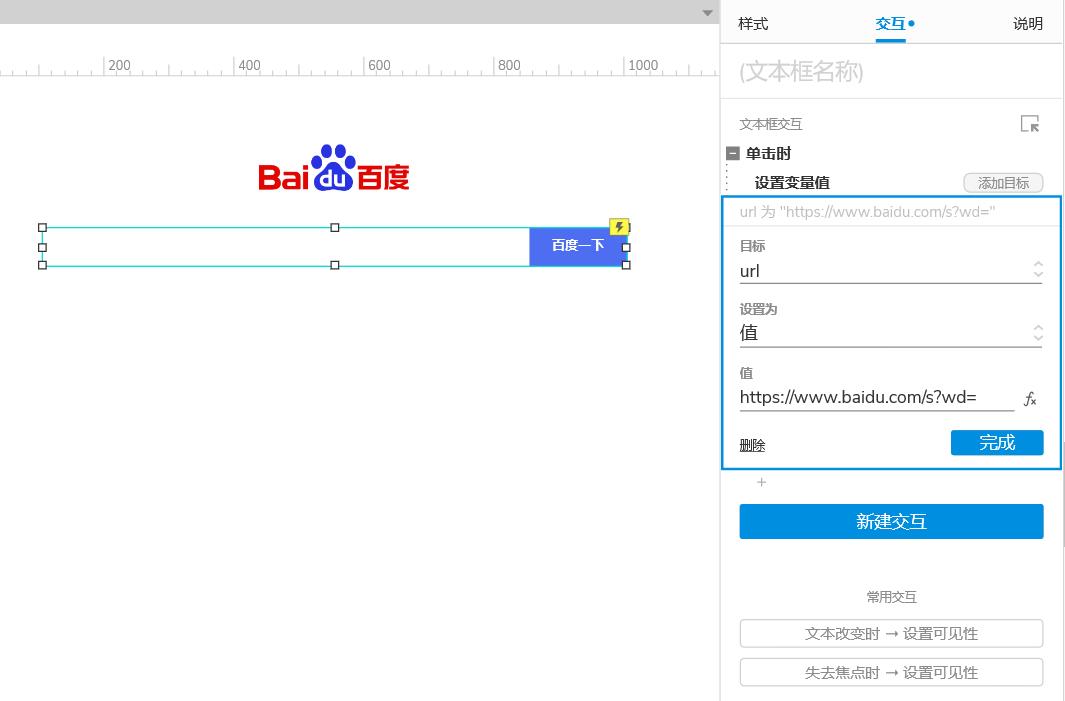
Task: Click the value field containing https://www.baidu.com/s?wd=
Action: [877, 398]
